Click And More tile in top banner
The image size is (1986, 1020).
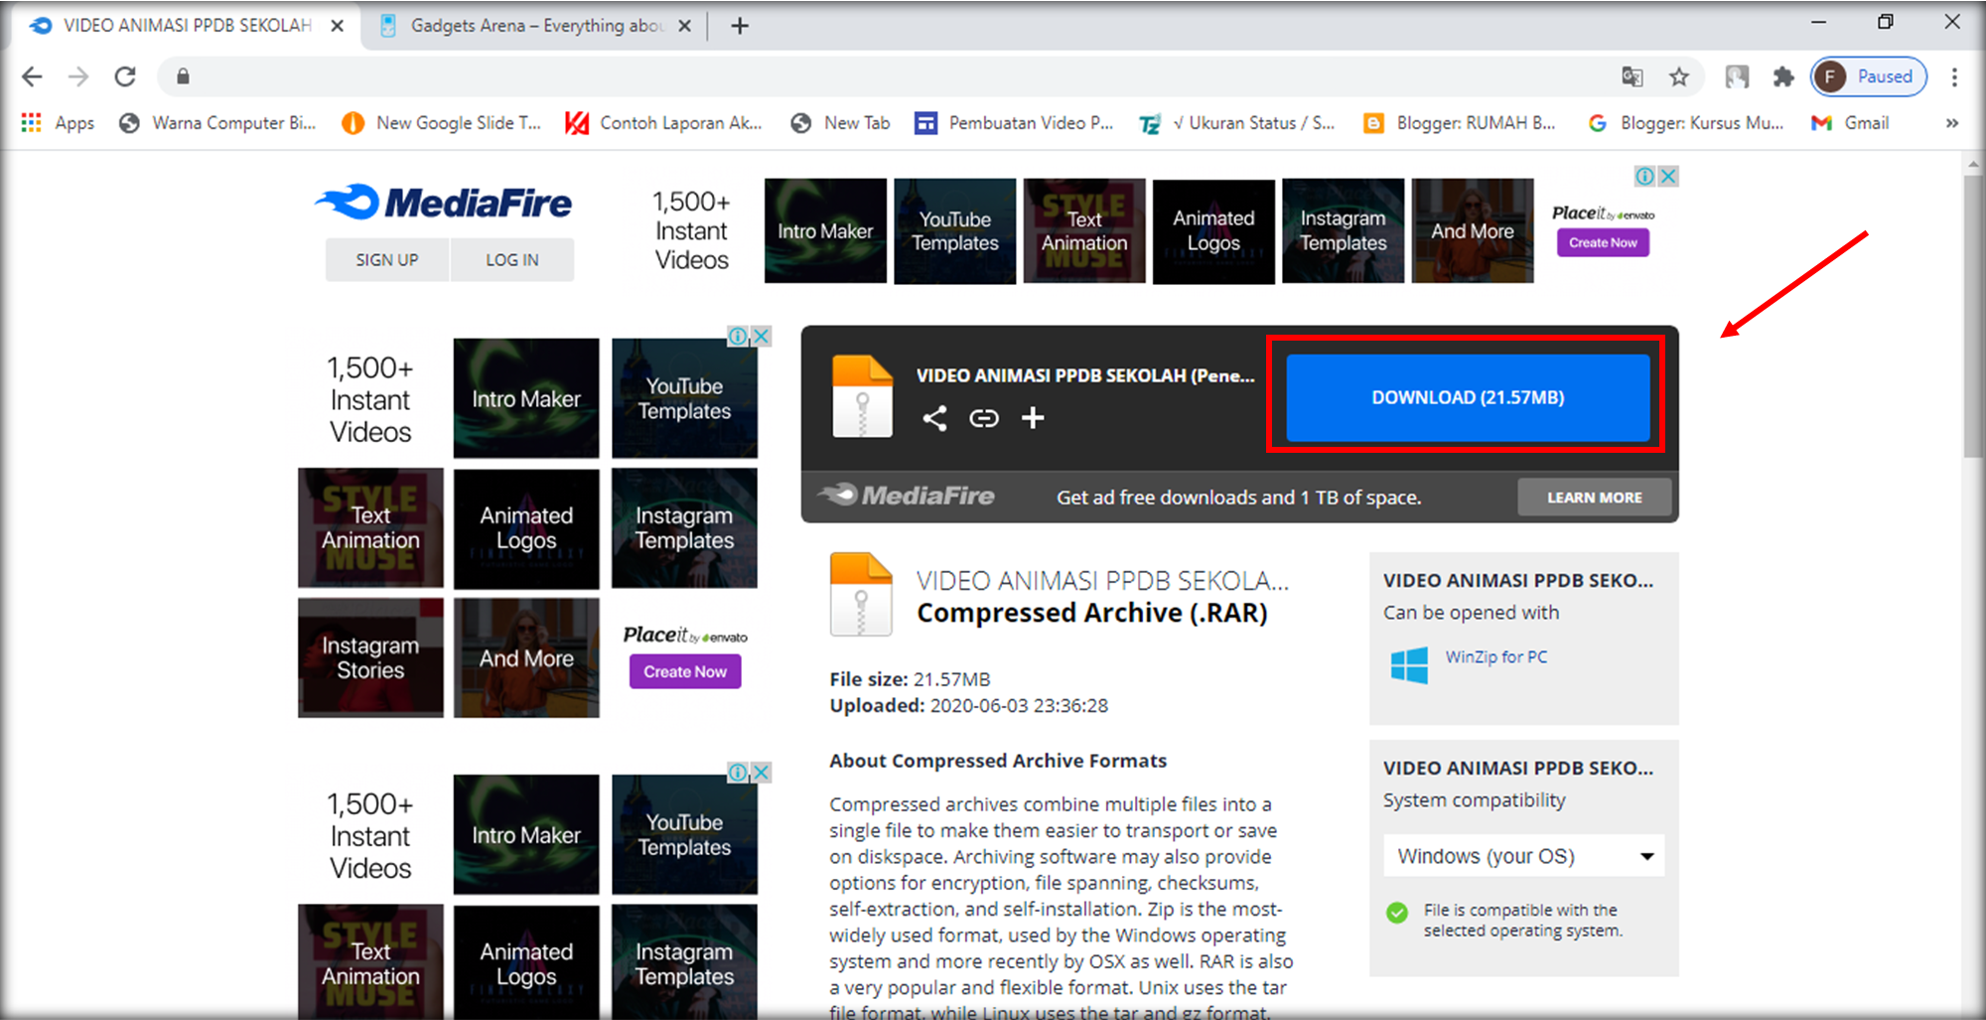coord(1472,231)
